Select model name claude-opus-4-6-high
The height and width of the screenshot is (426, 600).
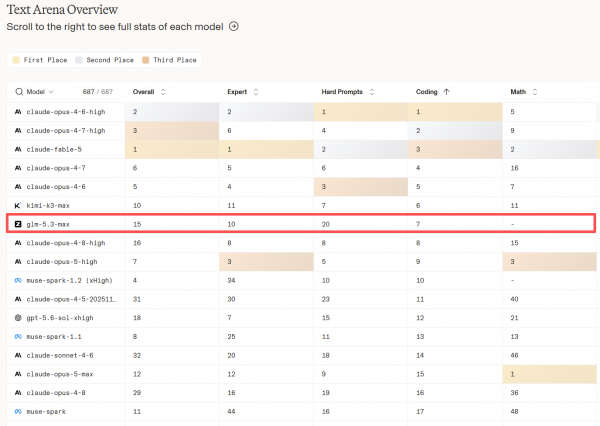(66, 112)
